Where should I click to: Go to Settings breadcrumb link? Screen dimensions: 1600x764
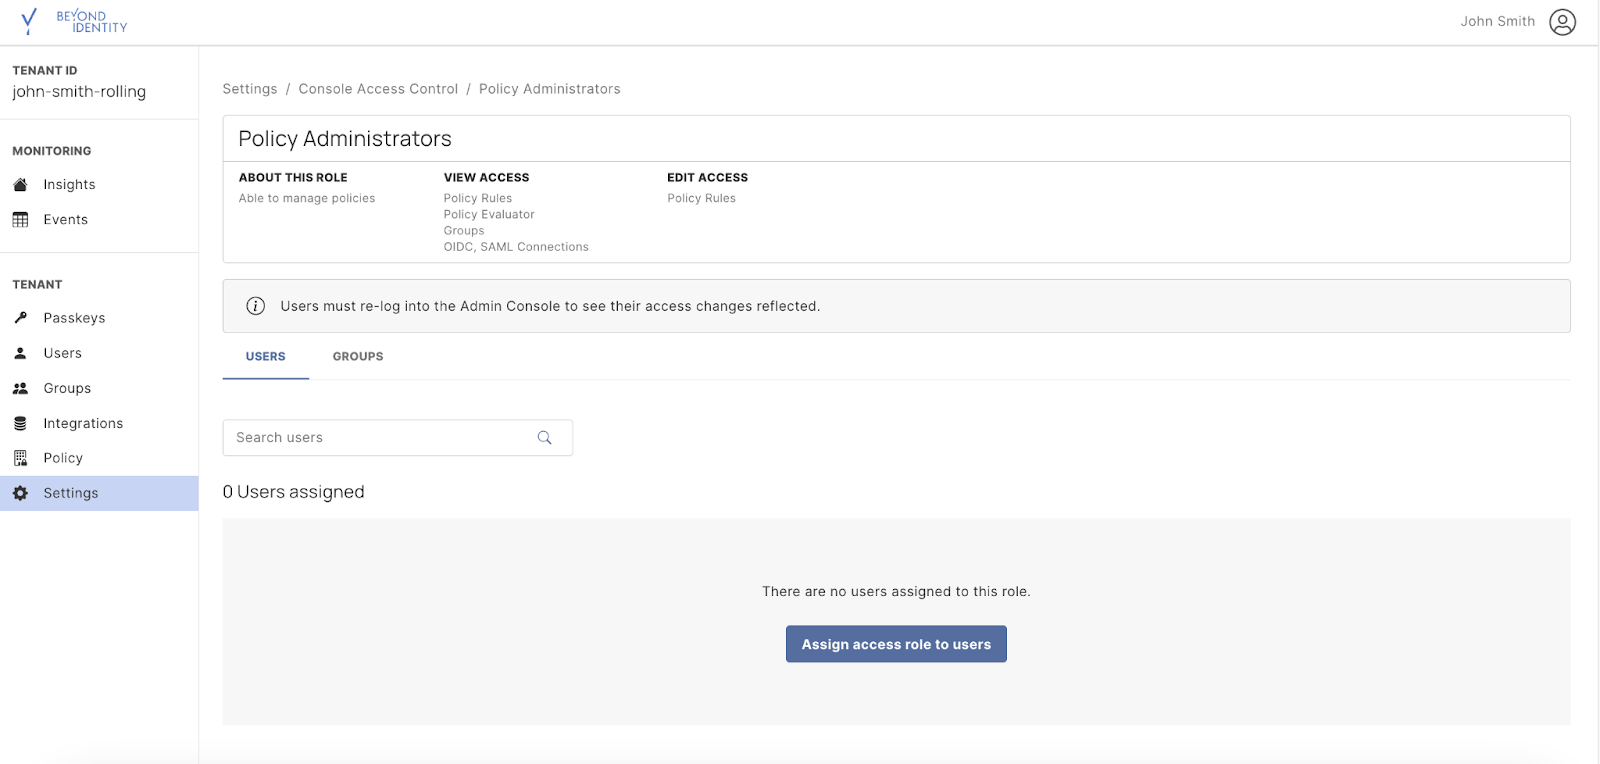tap(250, 89)
